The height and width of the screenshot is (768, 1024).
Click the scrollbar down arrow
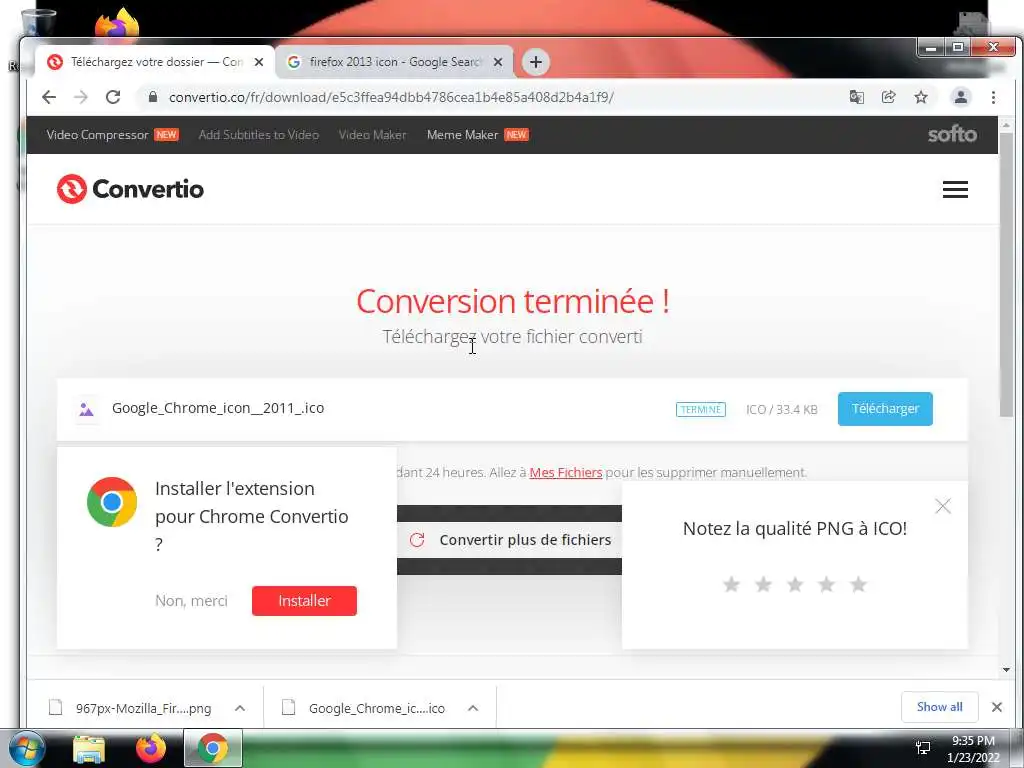tap(1006, 669)
